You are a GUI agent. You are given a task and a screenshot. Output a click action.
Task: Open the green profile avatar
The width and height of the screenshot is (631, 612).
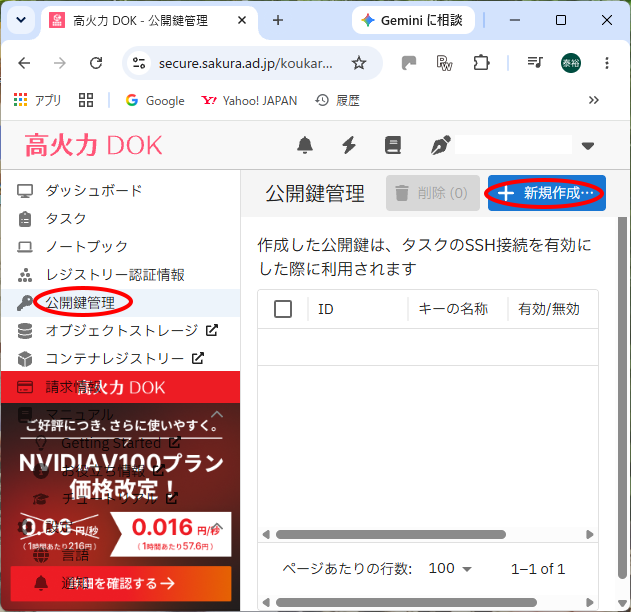571,63
